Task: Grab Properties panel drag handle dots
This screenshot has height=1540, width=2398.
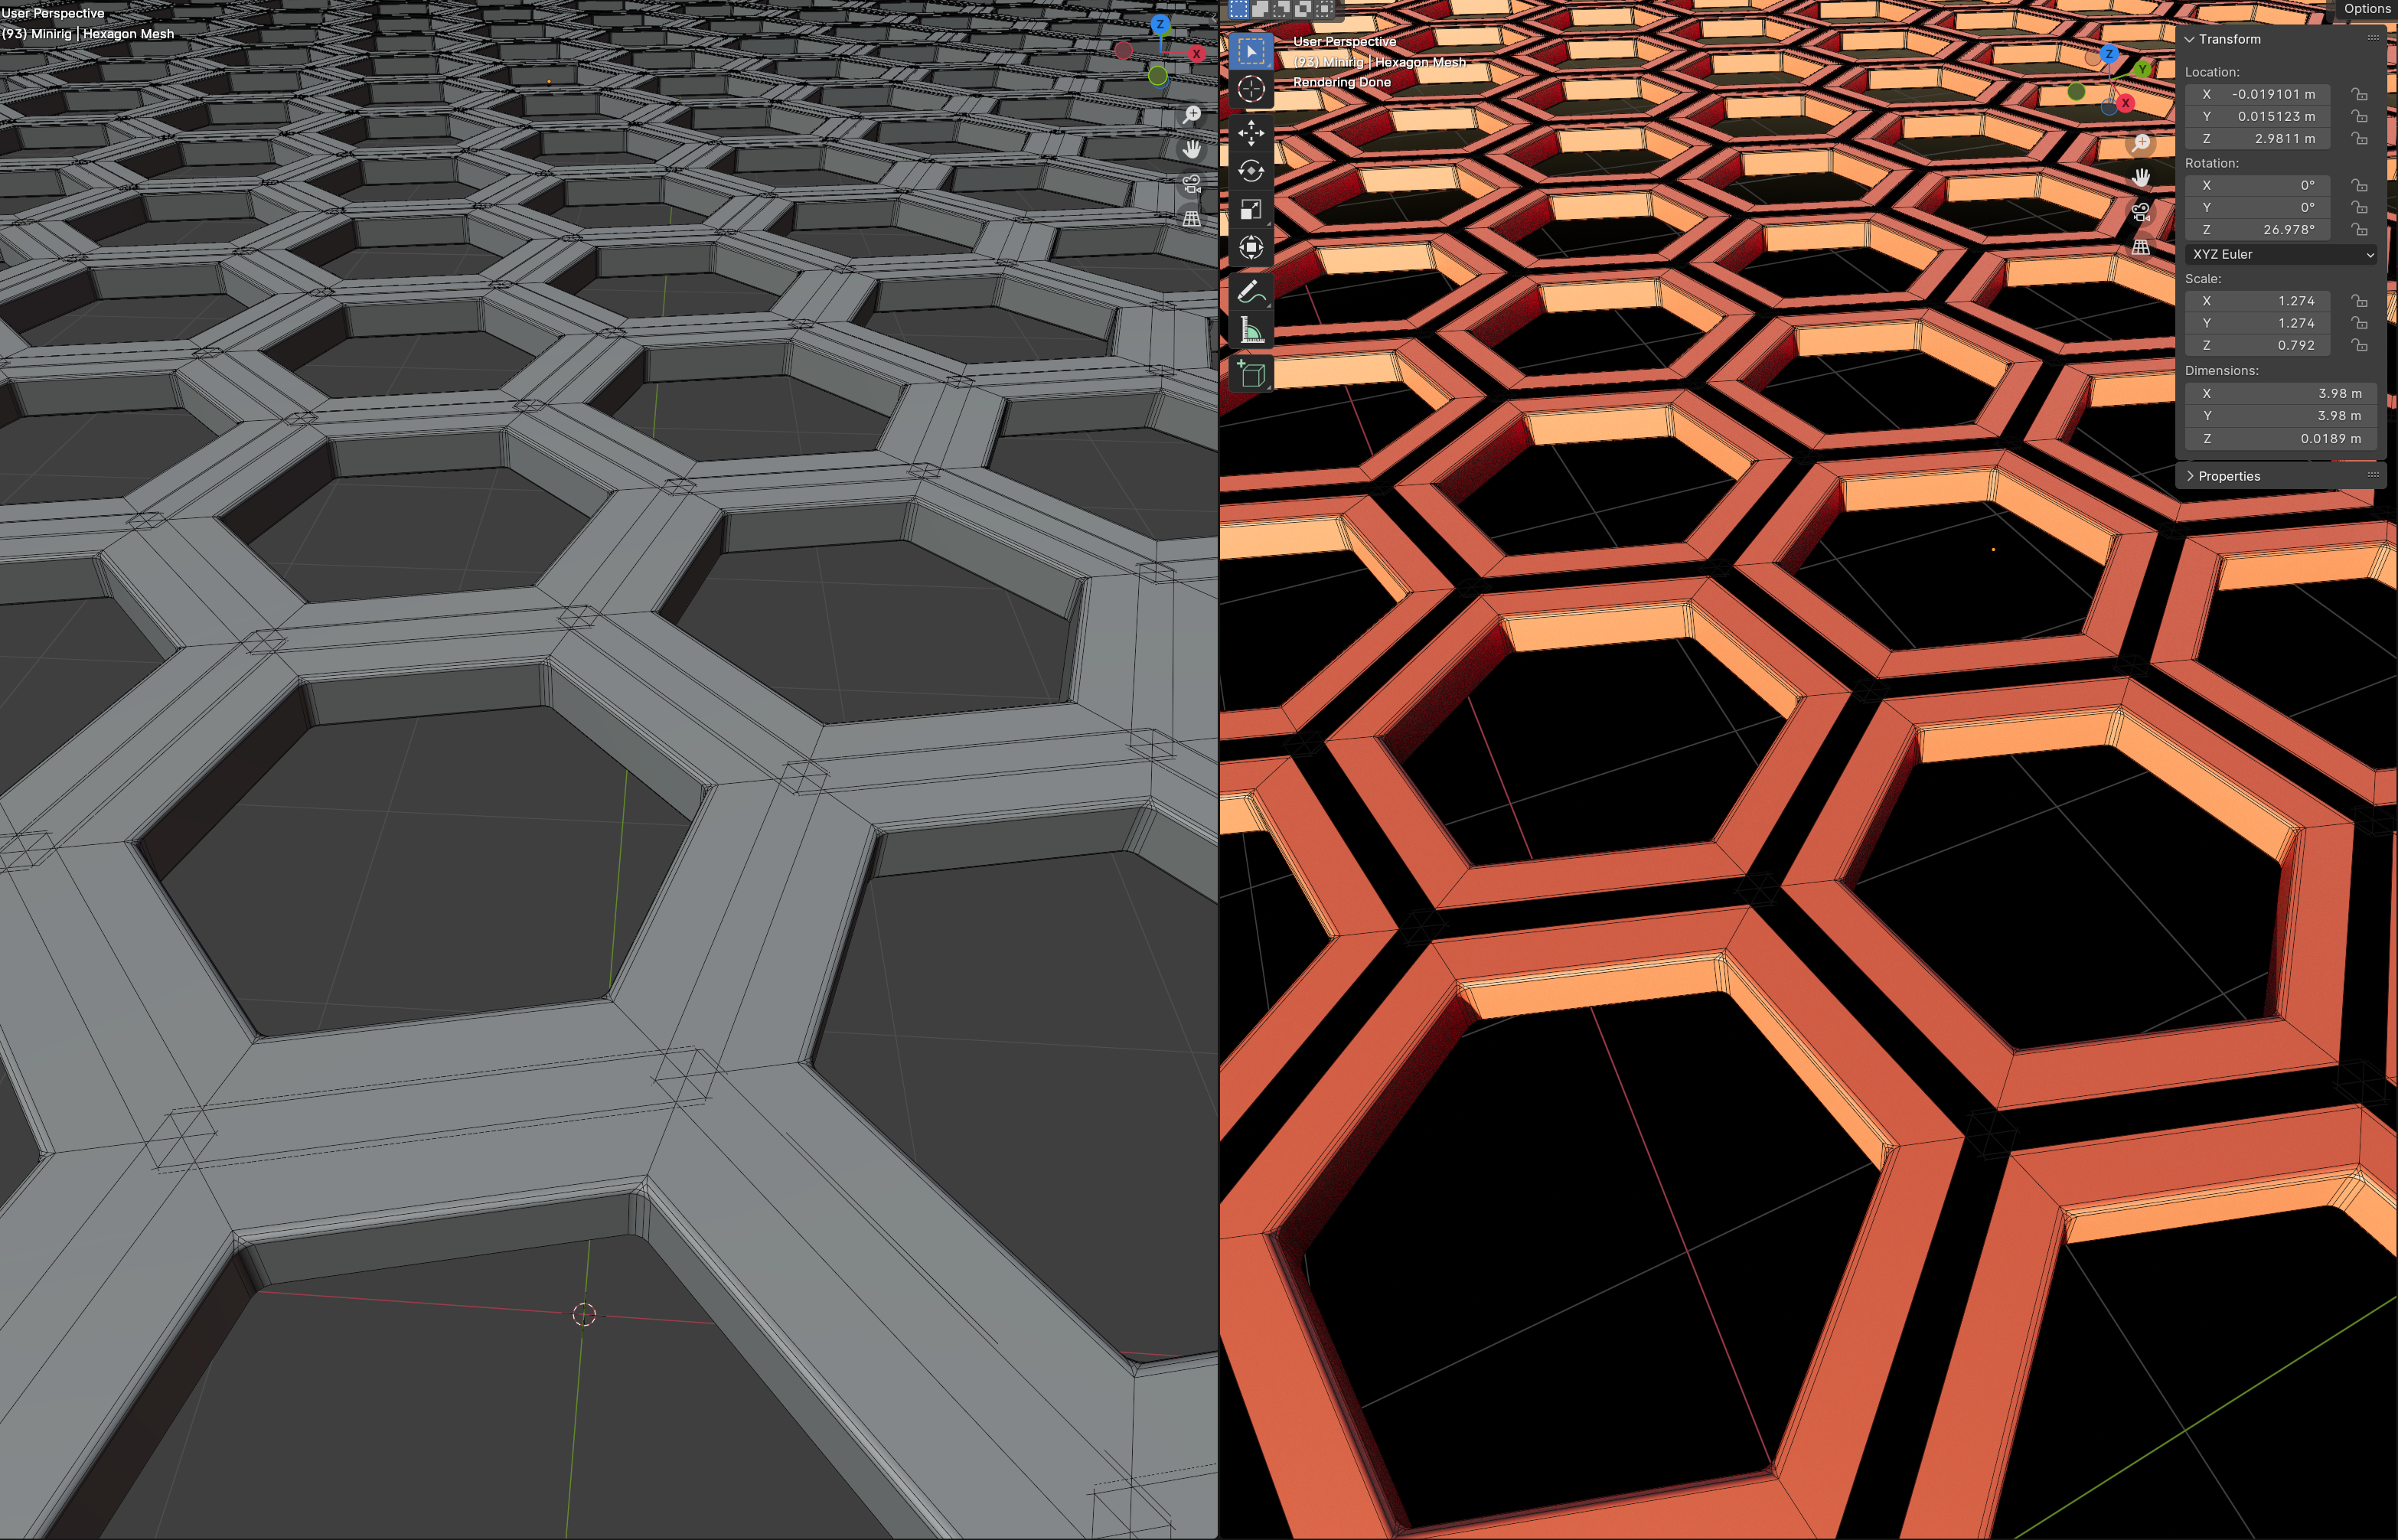Action: [2373, 475]
